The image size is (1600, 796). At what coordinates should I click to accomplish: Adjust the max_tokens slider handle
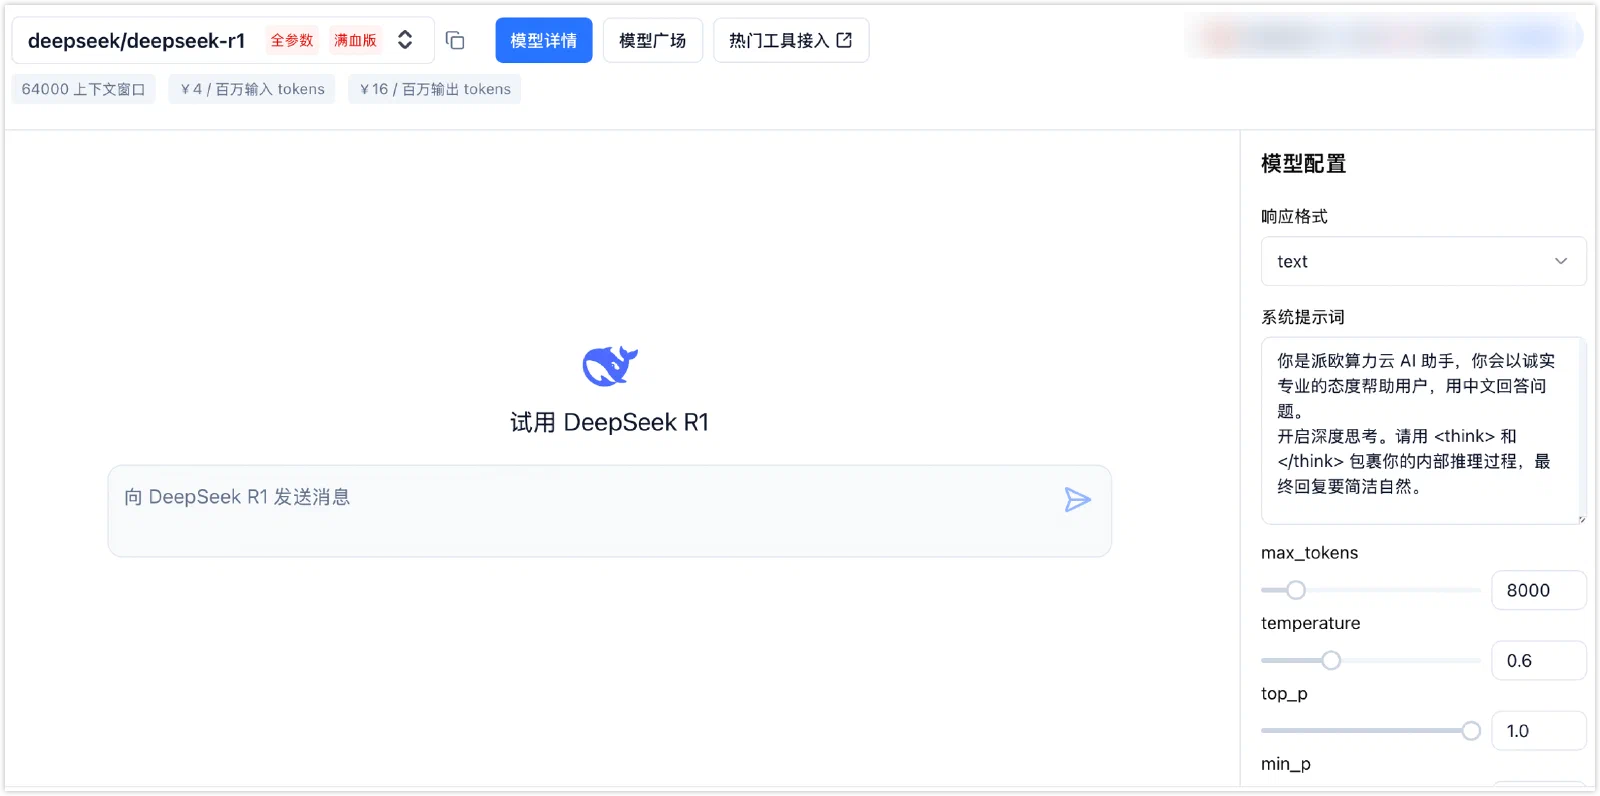1296,590
